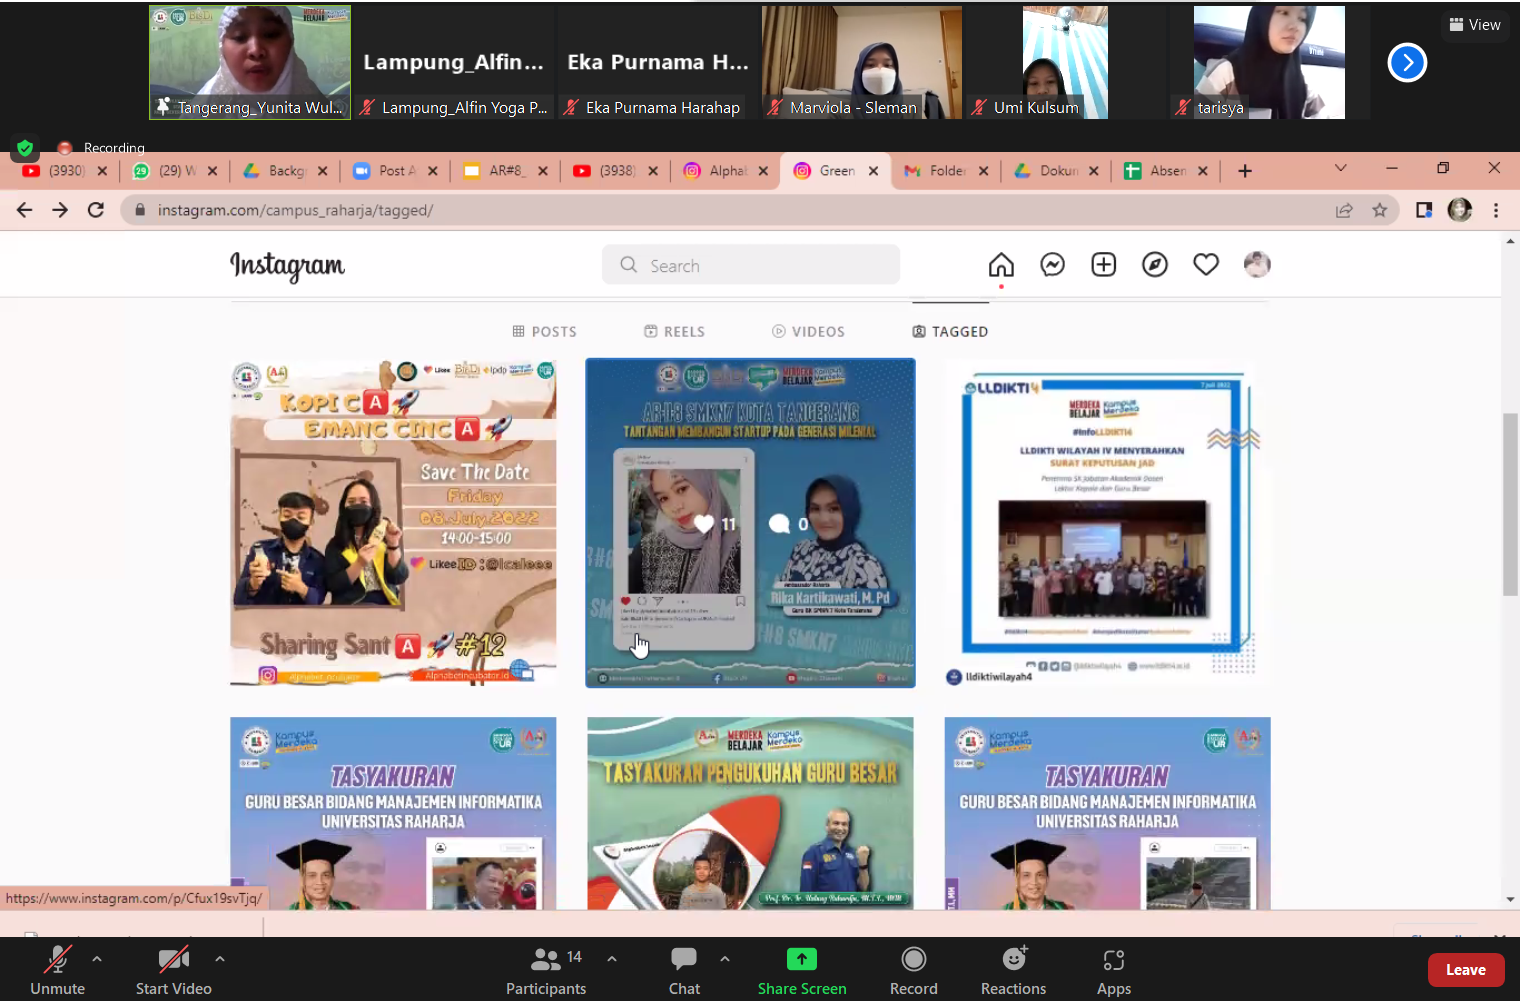This screenshot has height=1001, width=1521.
Task: Unmute the microphone in Zoom
Action: pos(58,971)
